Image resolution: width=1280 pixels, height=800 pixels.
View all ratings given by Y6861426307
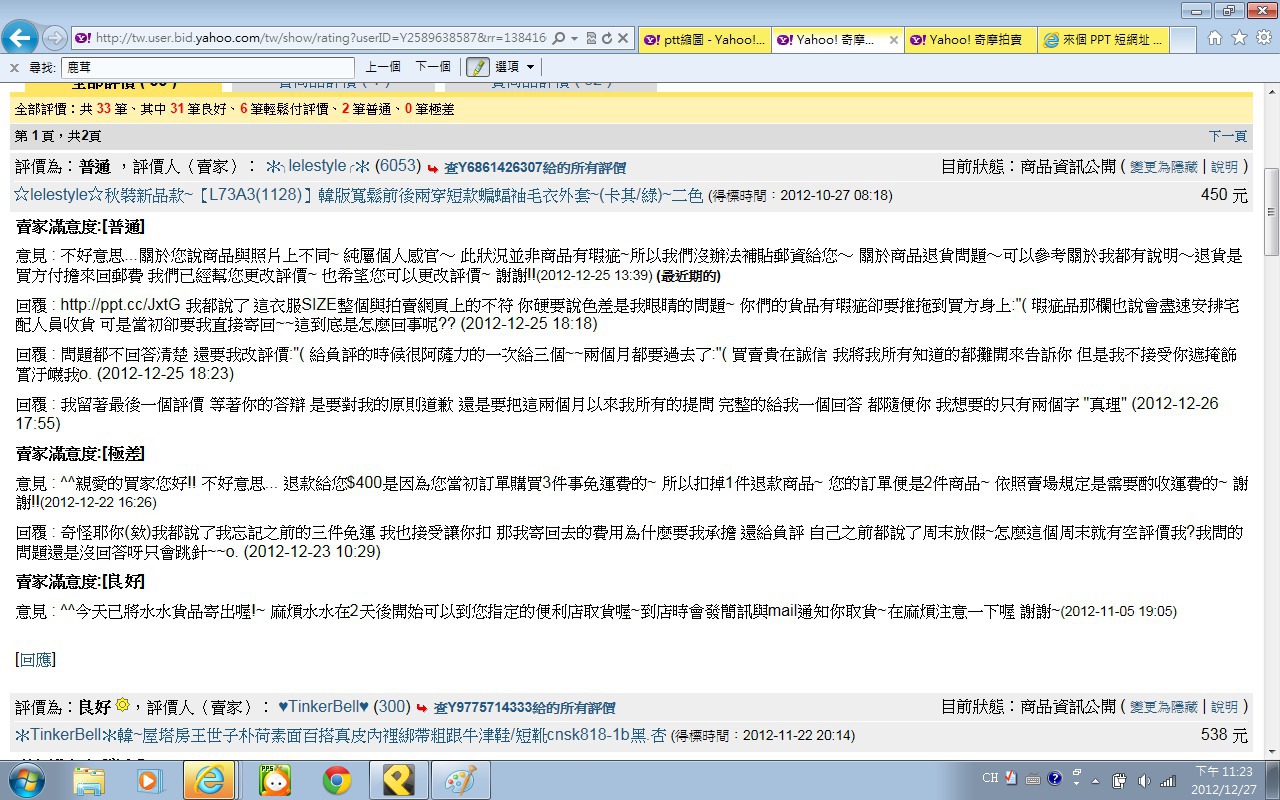pos(535,168)
